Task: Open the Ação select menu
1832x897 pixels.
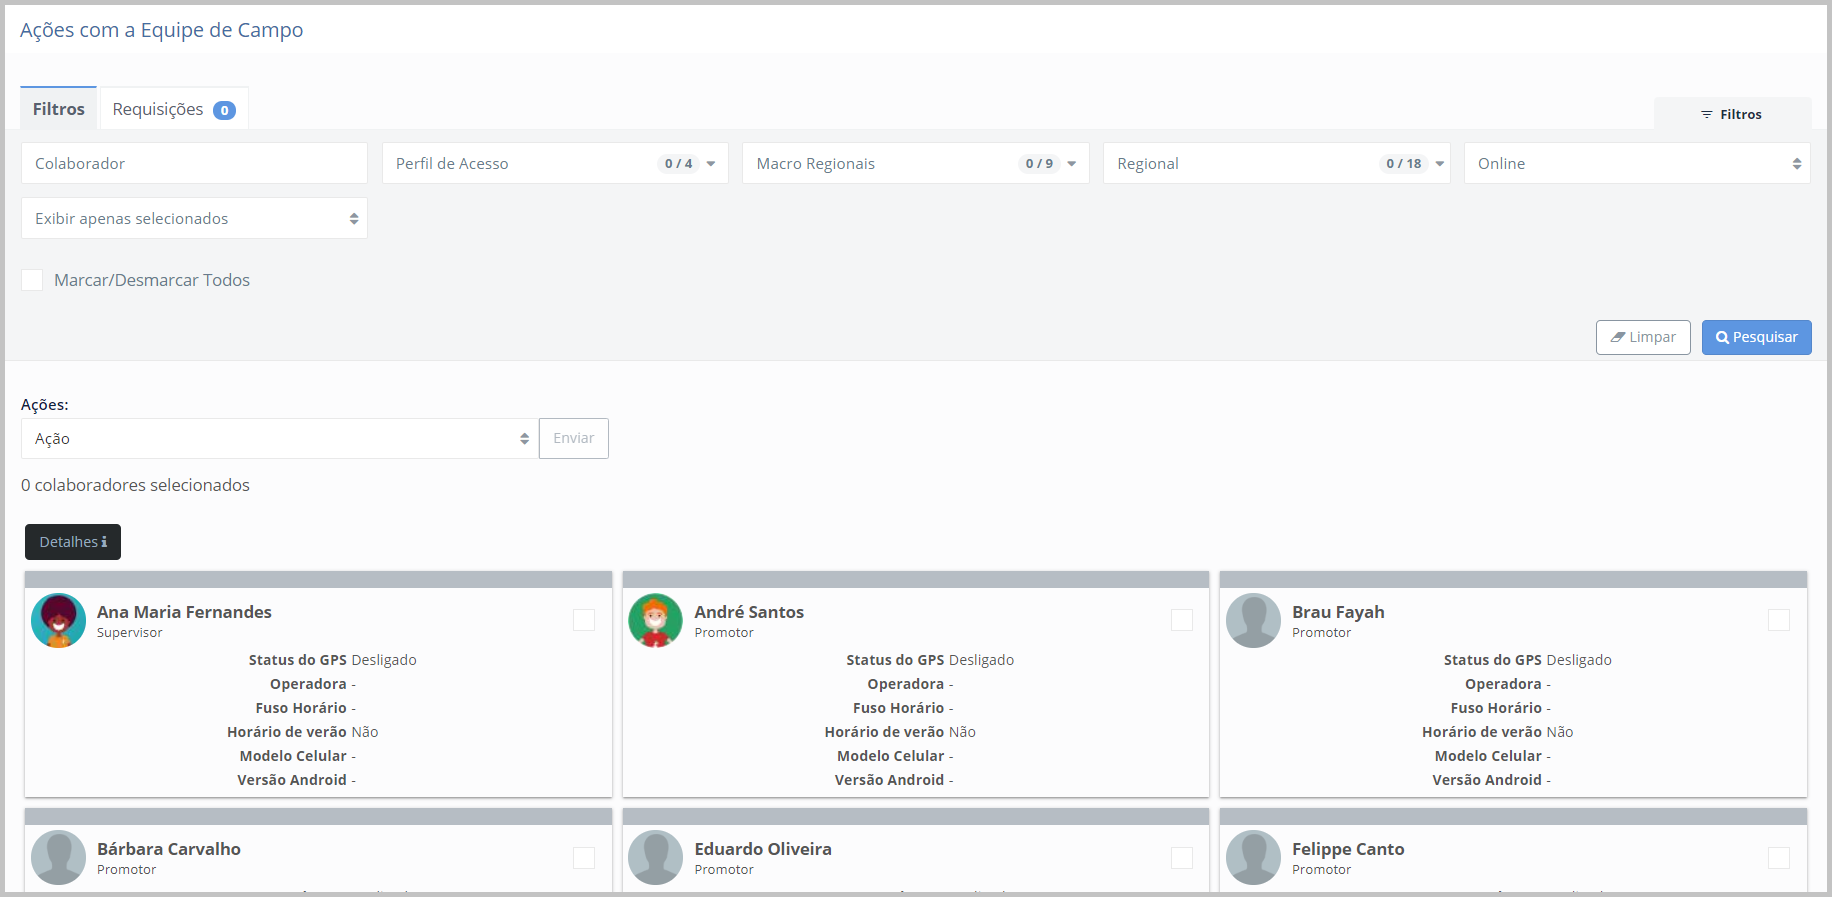Action: [280, 438]
